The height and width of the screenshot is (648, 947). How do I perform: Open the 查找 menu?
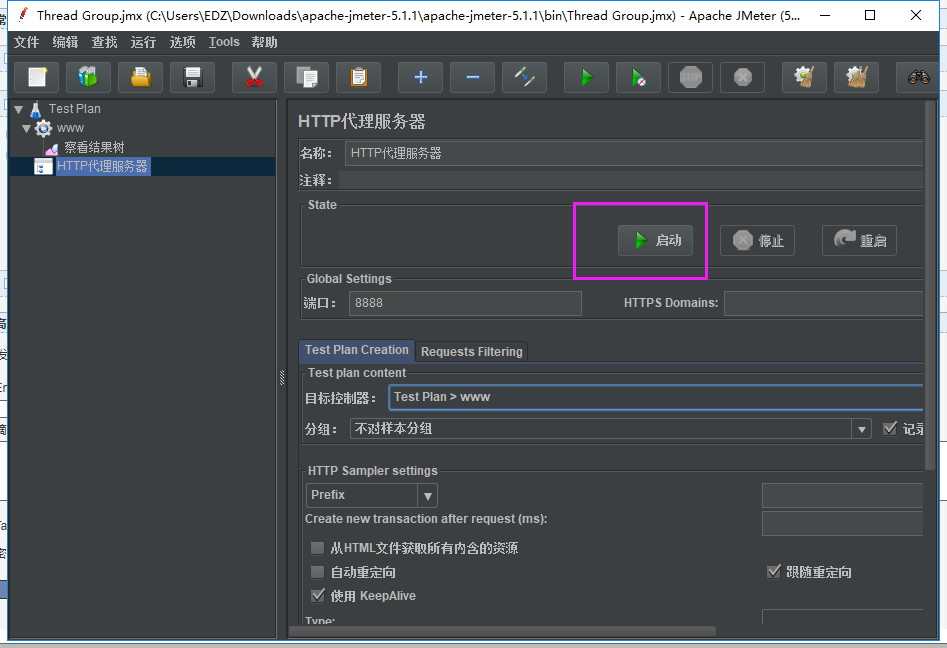point(104,42)
